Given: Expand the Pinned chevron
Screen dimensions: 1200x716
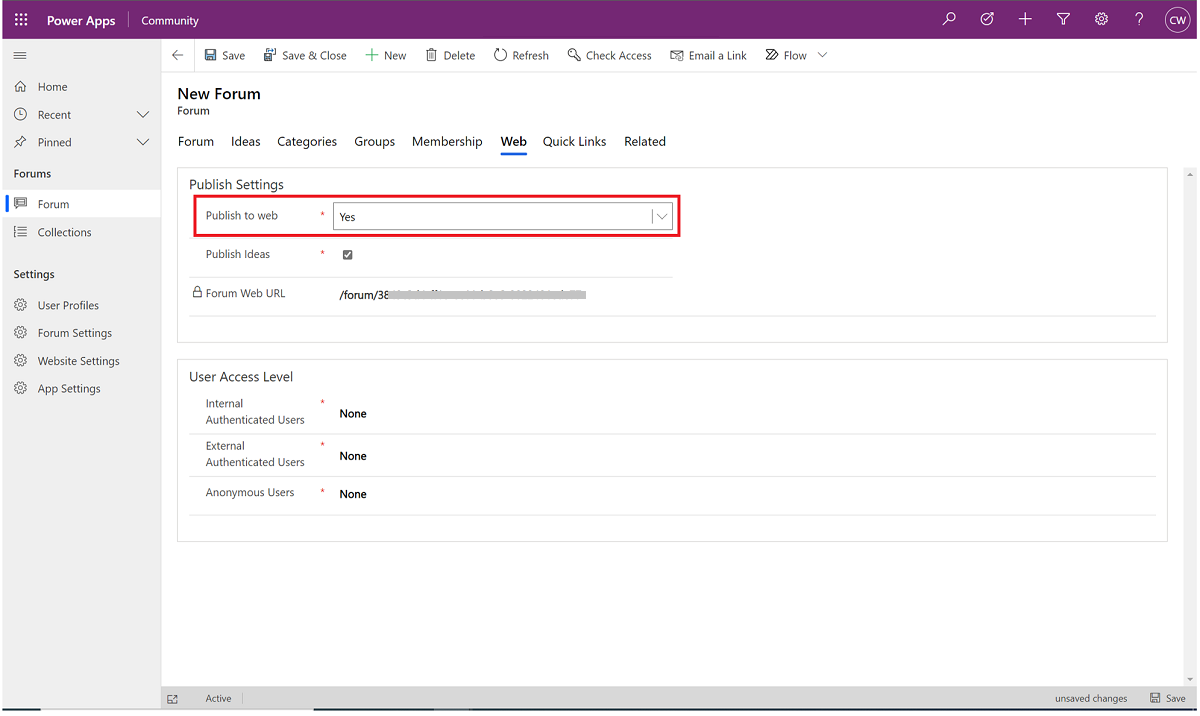Looking at the screenshot, I should 143,142.
